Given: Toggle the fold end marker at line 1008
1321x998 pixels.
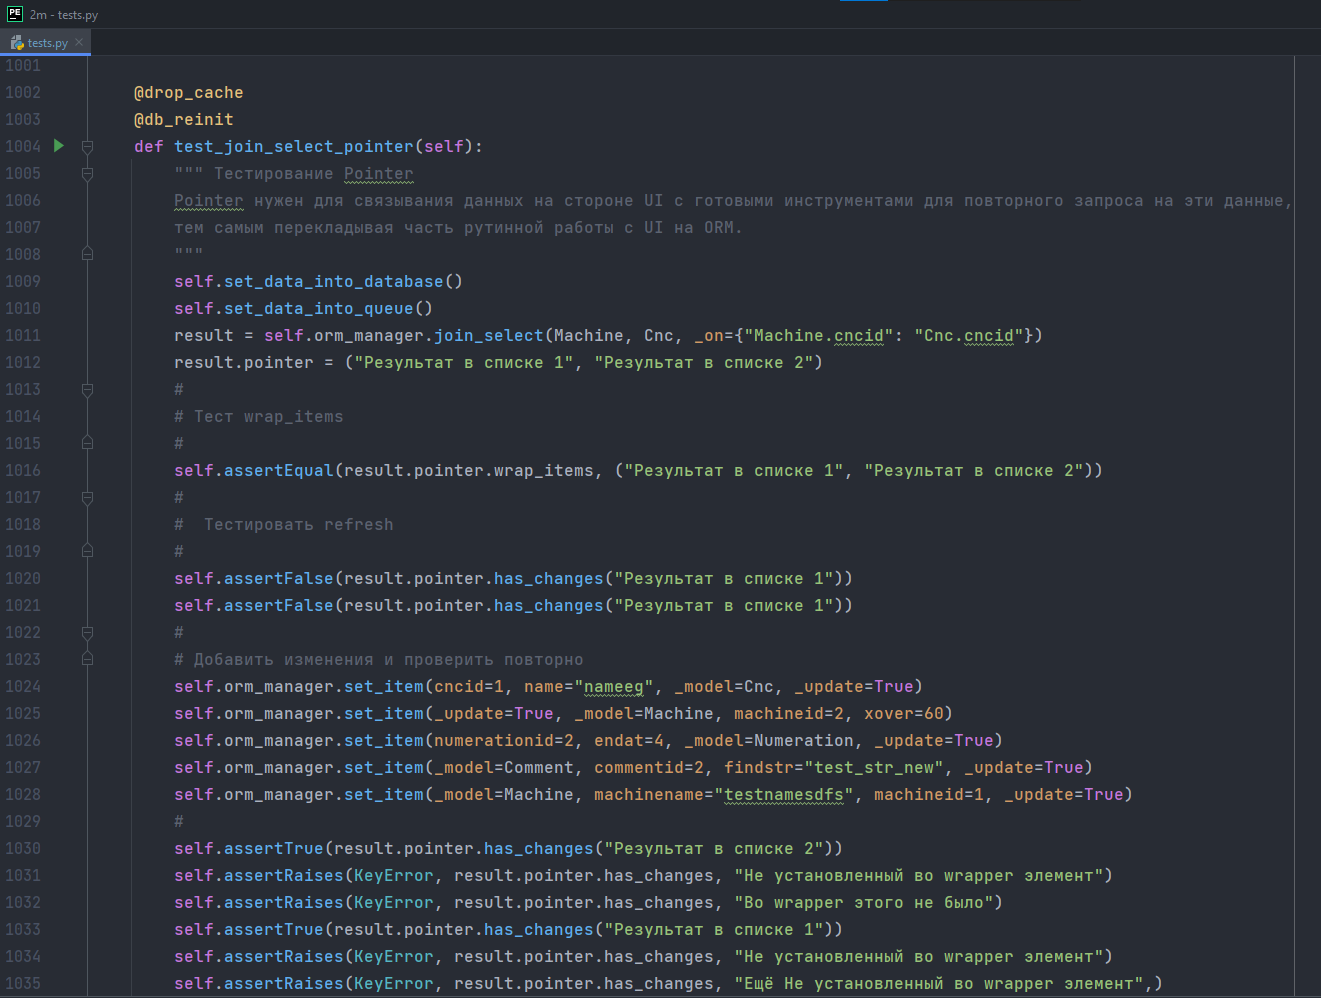Looking at the screenshot, I should coord(87,255).
